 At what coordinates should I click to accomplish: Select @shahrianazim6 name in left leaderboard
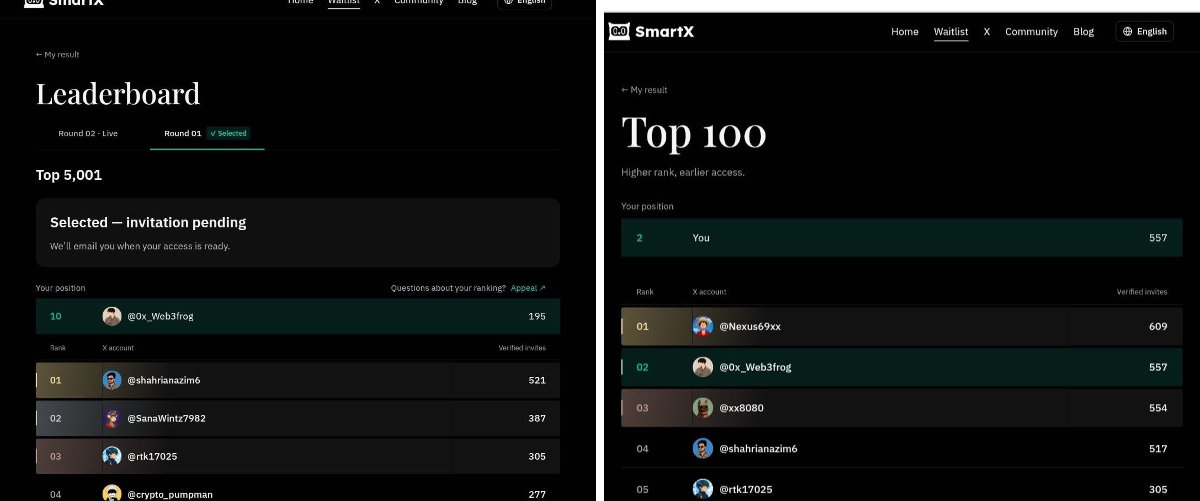(x=164, y=380)
